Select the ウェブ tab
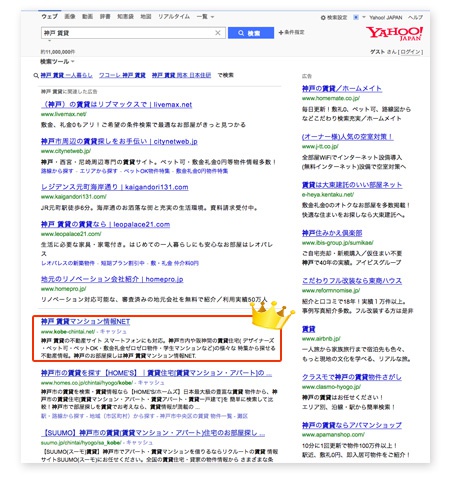 pyautogui.click(x=49, y=16)
